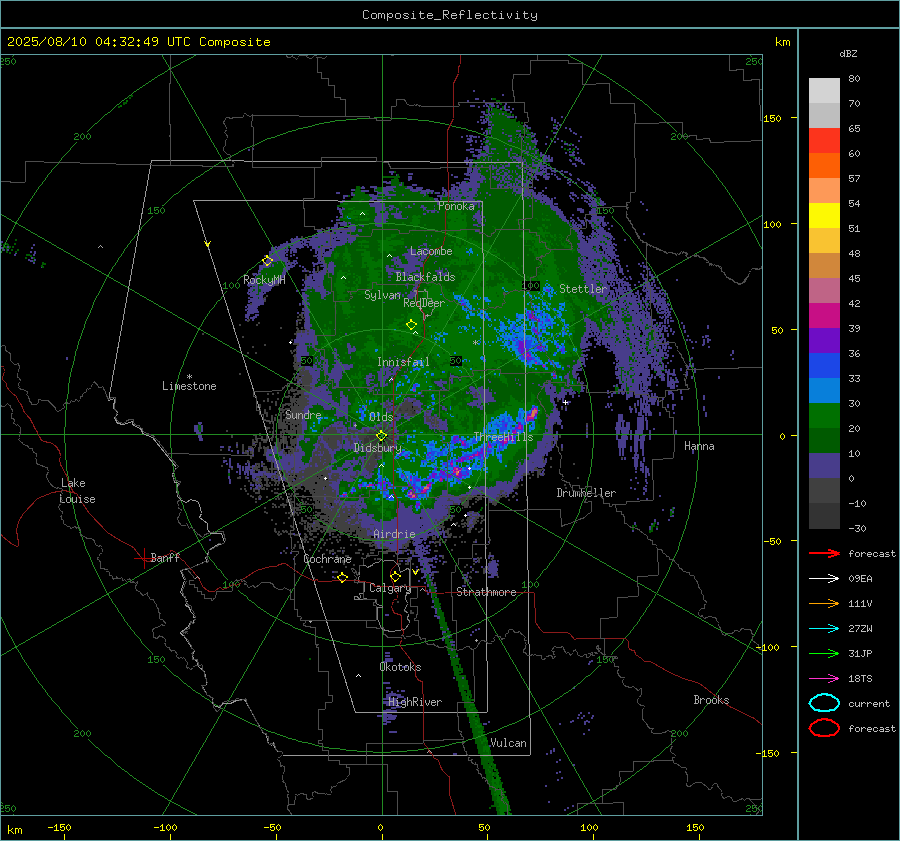Click the HighRiver label
900x841 pixels.
[415, 702]
